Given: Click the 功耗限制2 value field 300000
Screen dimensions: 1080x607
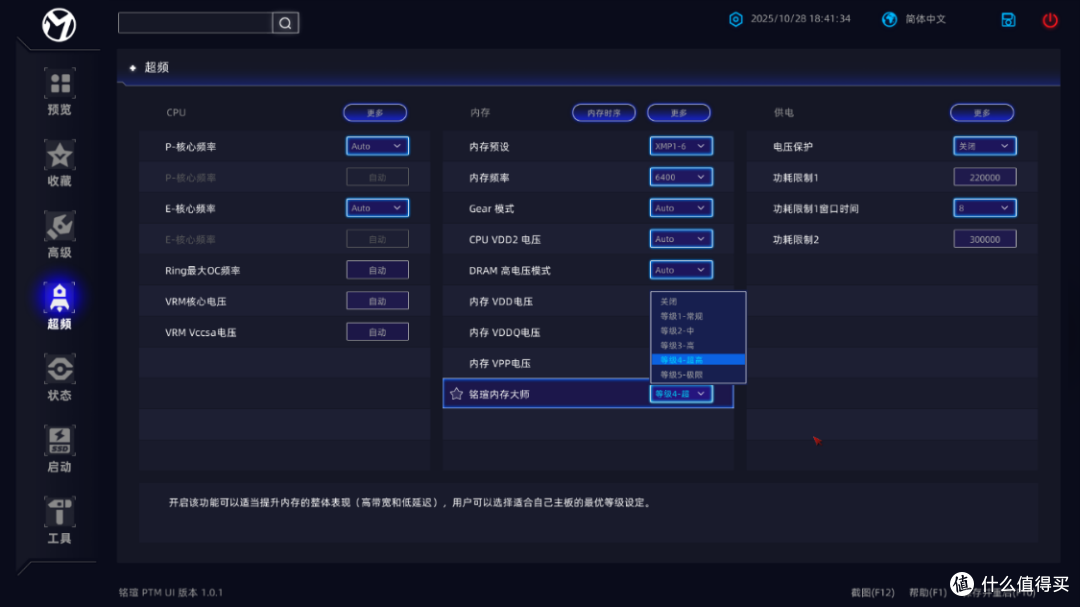Looking at the screenshot, I should tap(984, 239).
